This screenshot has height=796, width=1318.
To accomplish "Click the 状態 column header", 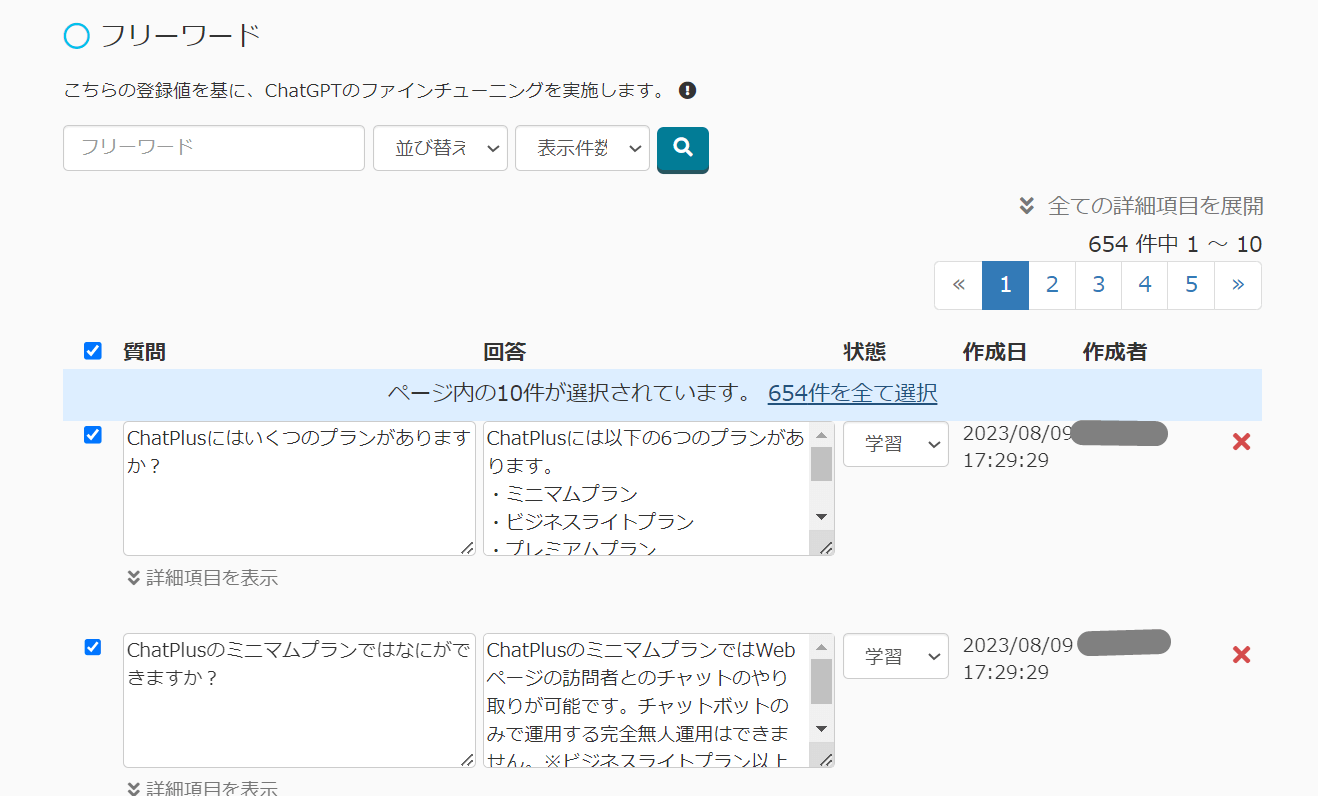I will tap(864, 352).
